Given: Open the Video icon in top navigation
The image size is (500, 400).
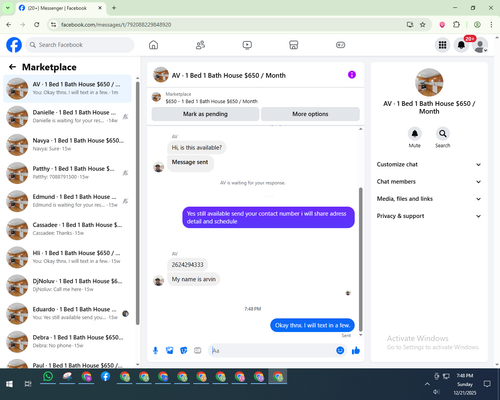Looking at the screenshot, I should tap(247, 45).
